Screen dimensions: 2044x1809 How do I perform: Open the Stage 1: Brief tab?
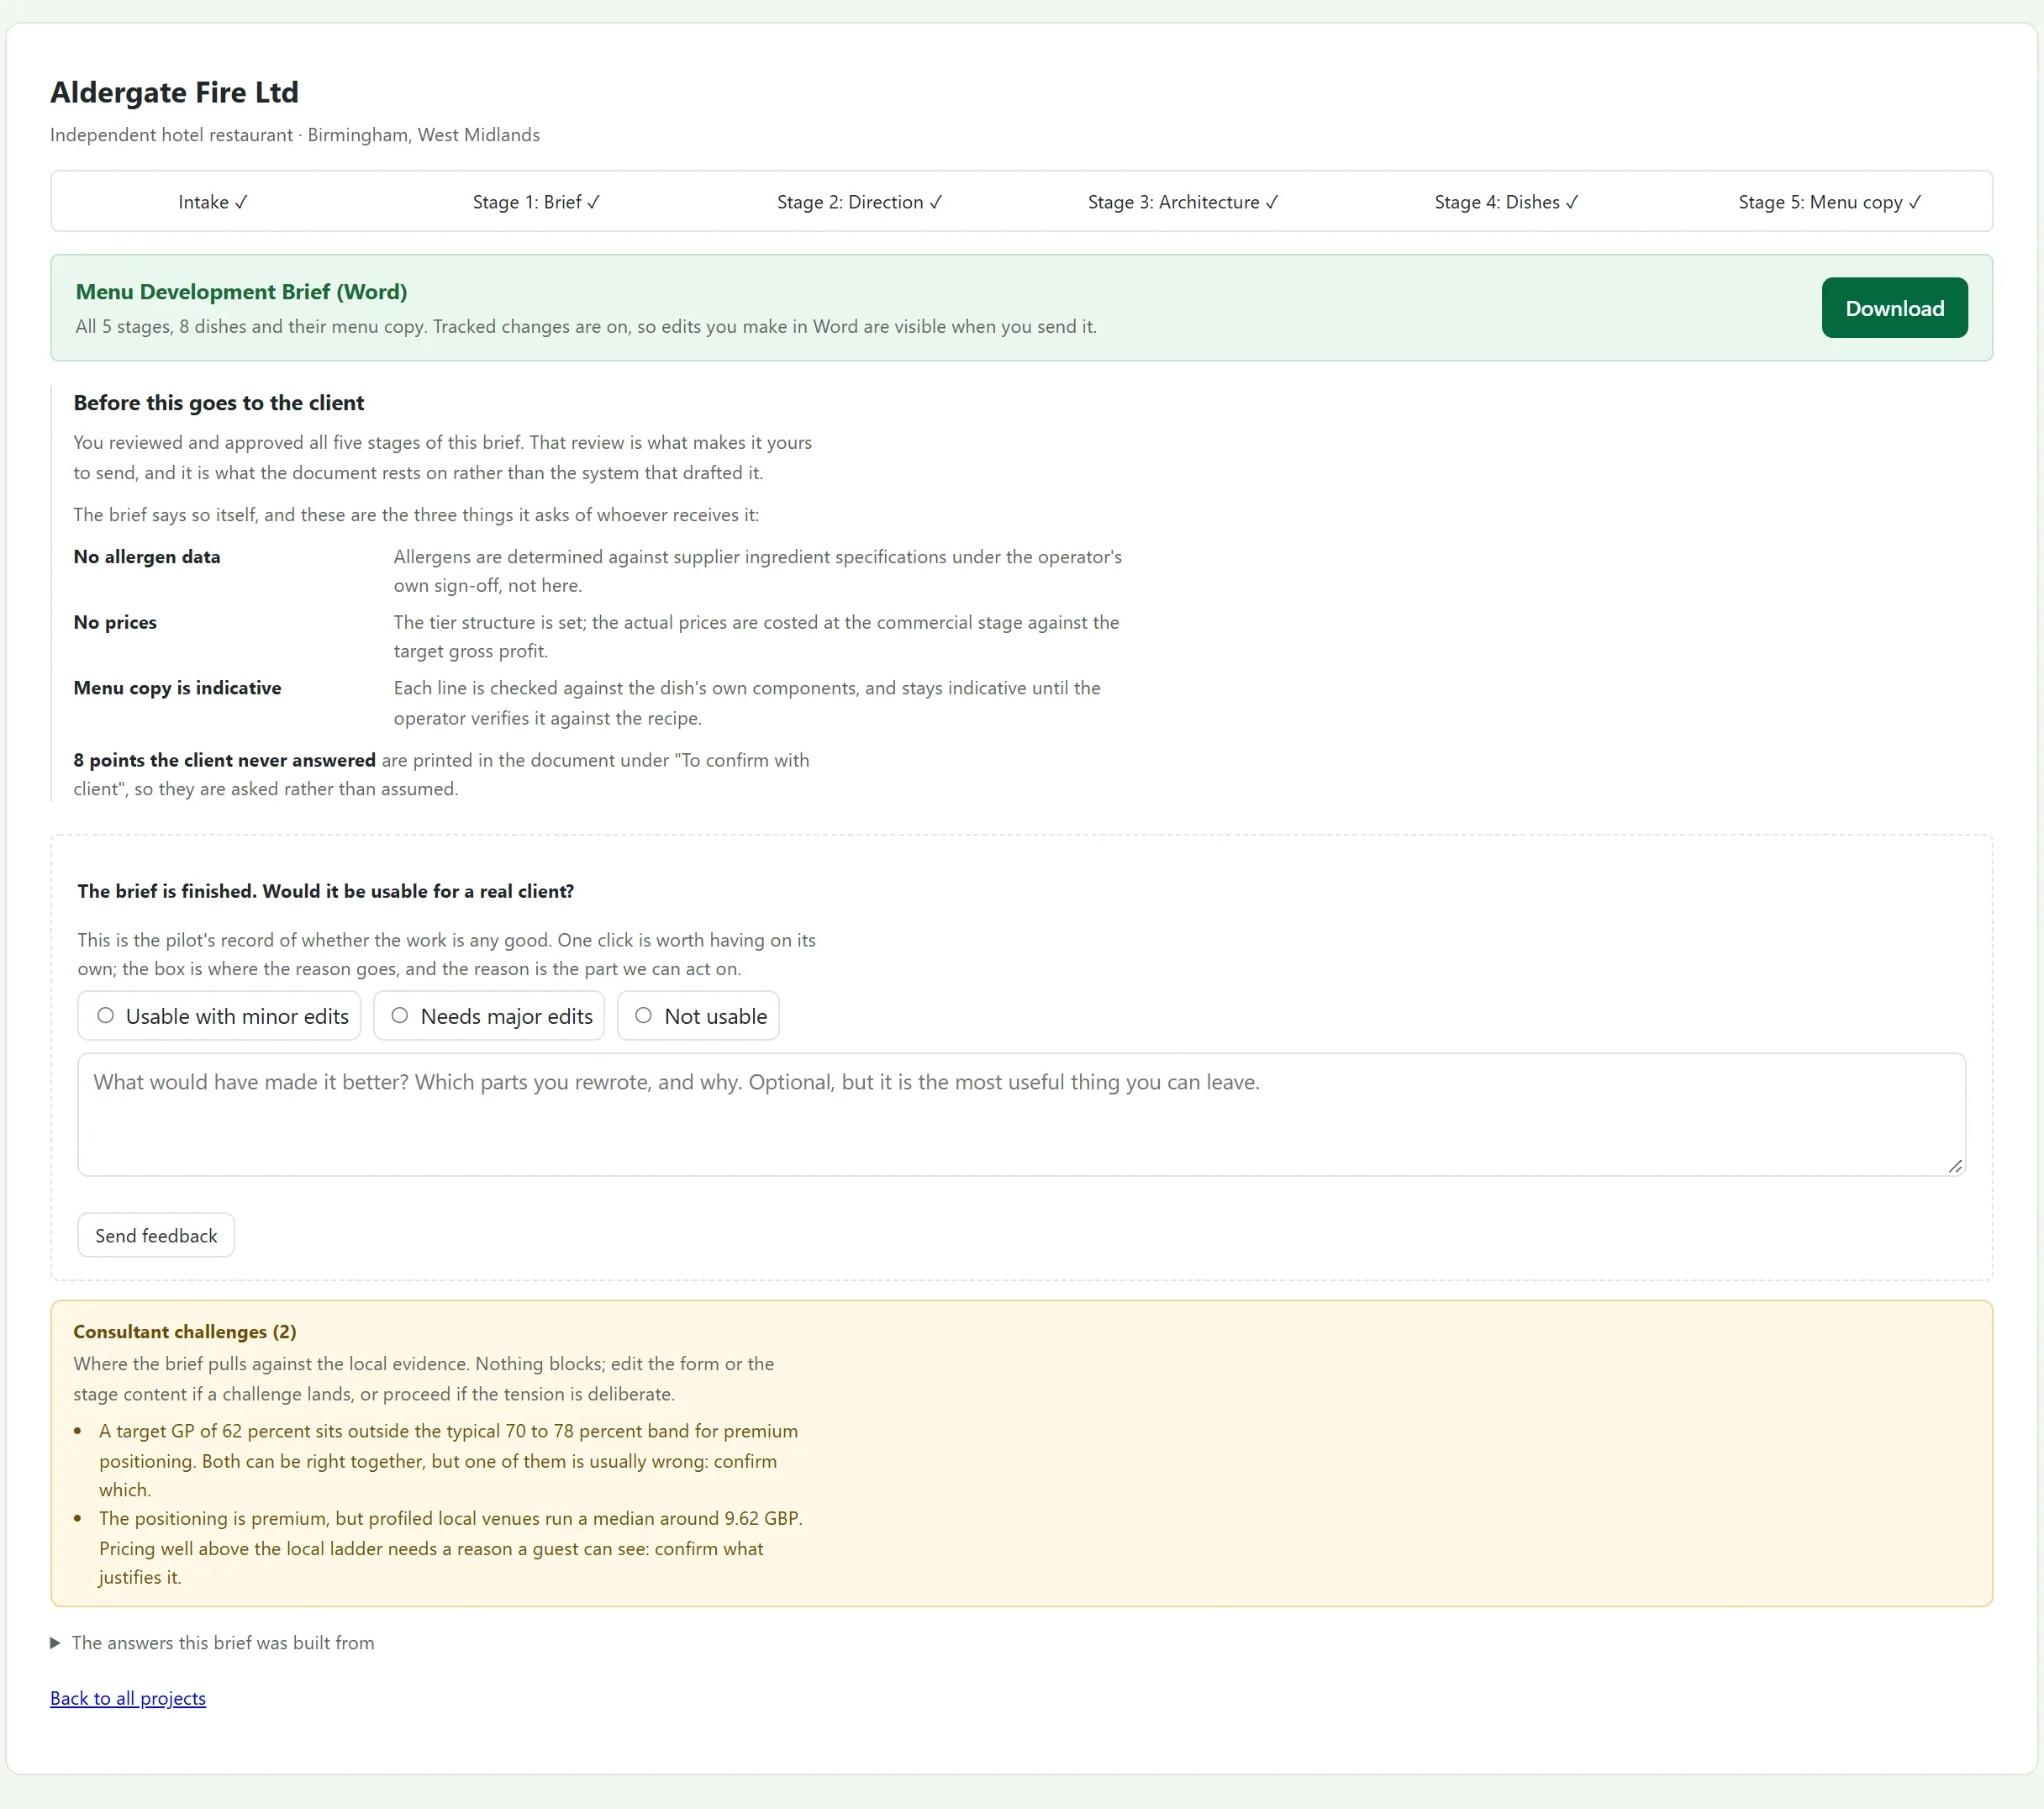[x=536, y=202]
